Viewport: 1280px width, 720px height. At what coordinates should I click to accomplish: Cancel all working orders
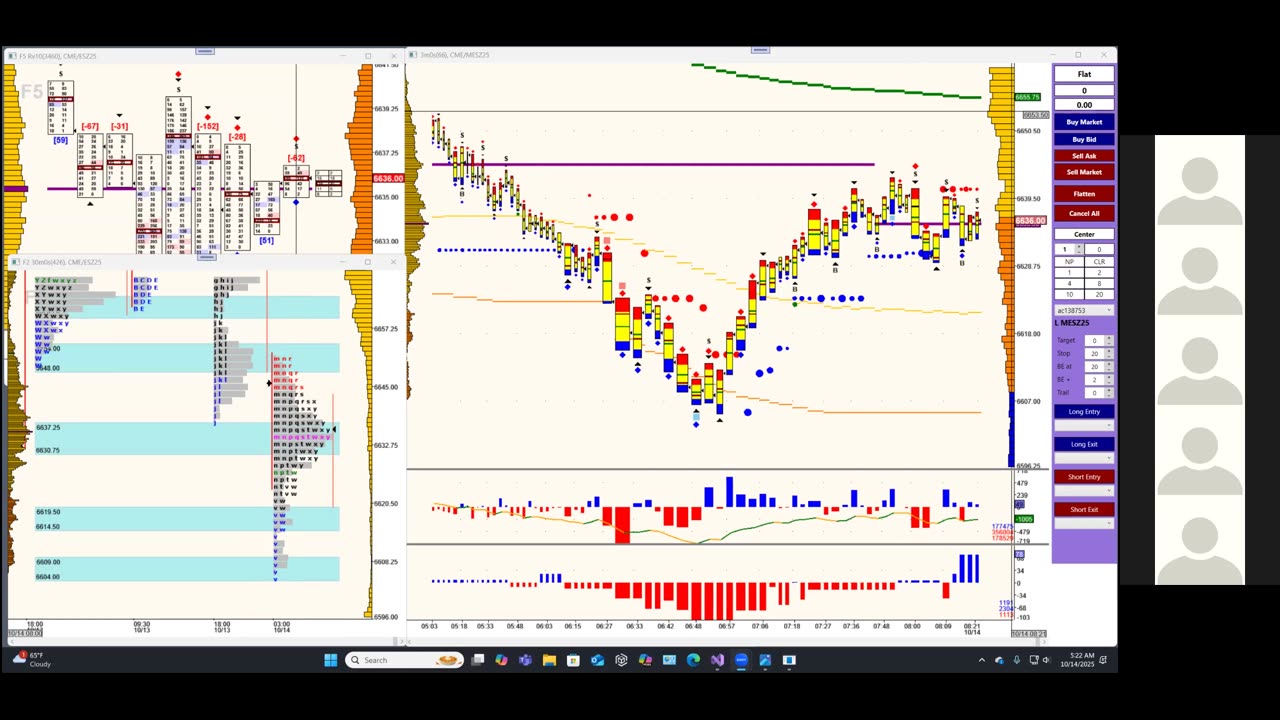pyautogui.click(x=1084, y=213)
